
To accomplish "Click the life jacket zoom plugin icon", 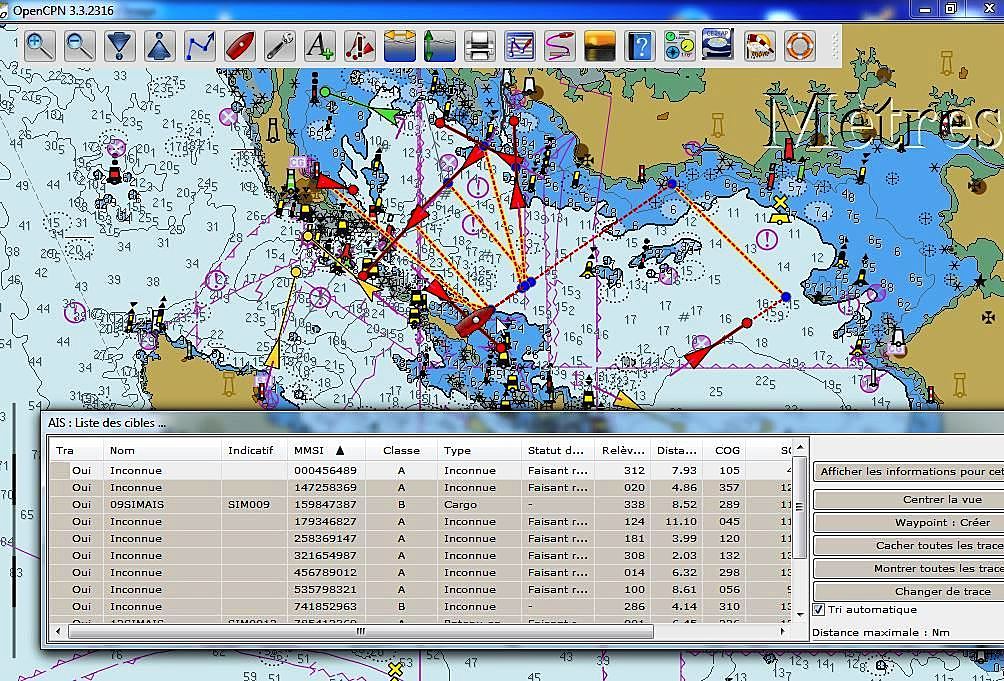I will point(759,46).
